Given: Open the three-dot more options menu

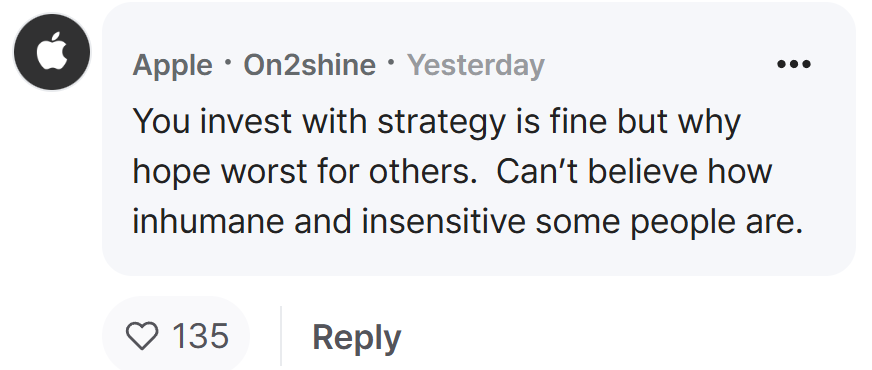Looking at the screenshot, I should pos(794,65).
